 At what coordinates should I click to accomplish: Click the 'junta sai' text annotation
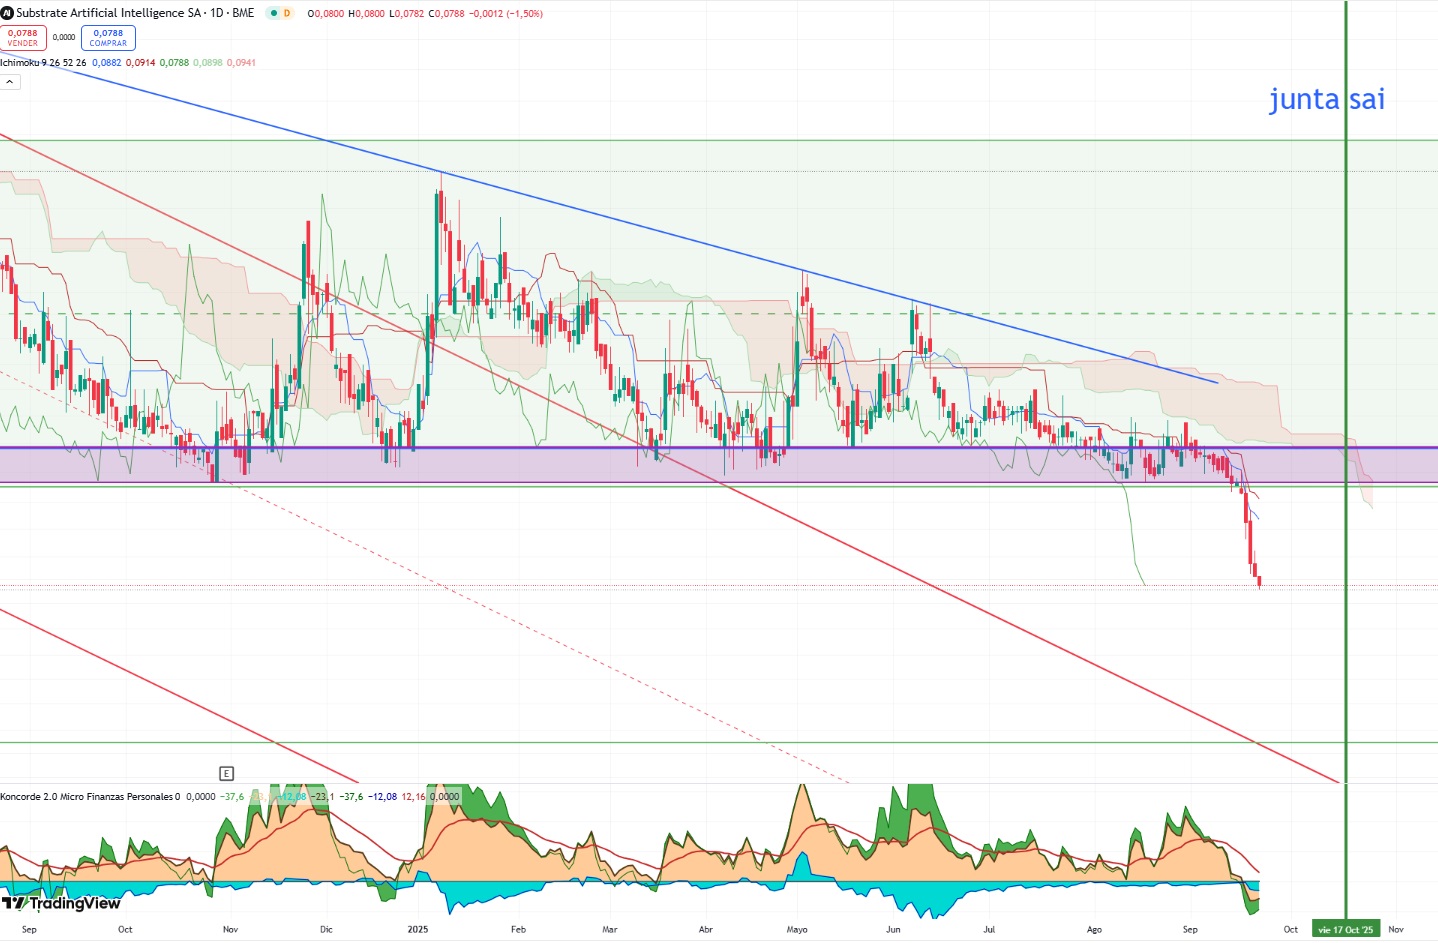coord(1326,99)
